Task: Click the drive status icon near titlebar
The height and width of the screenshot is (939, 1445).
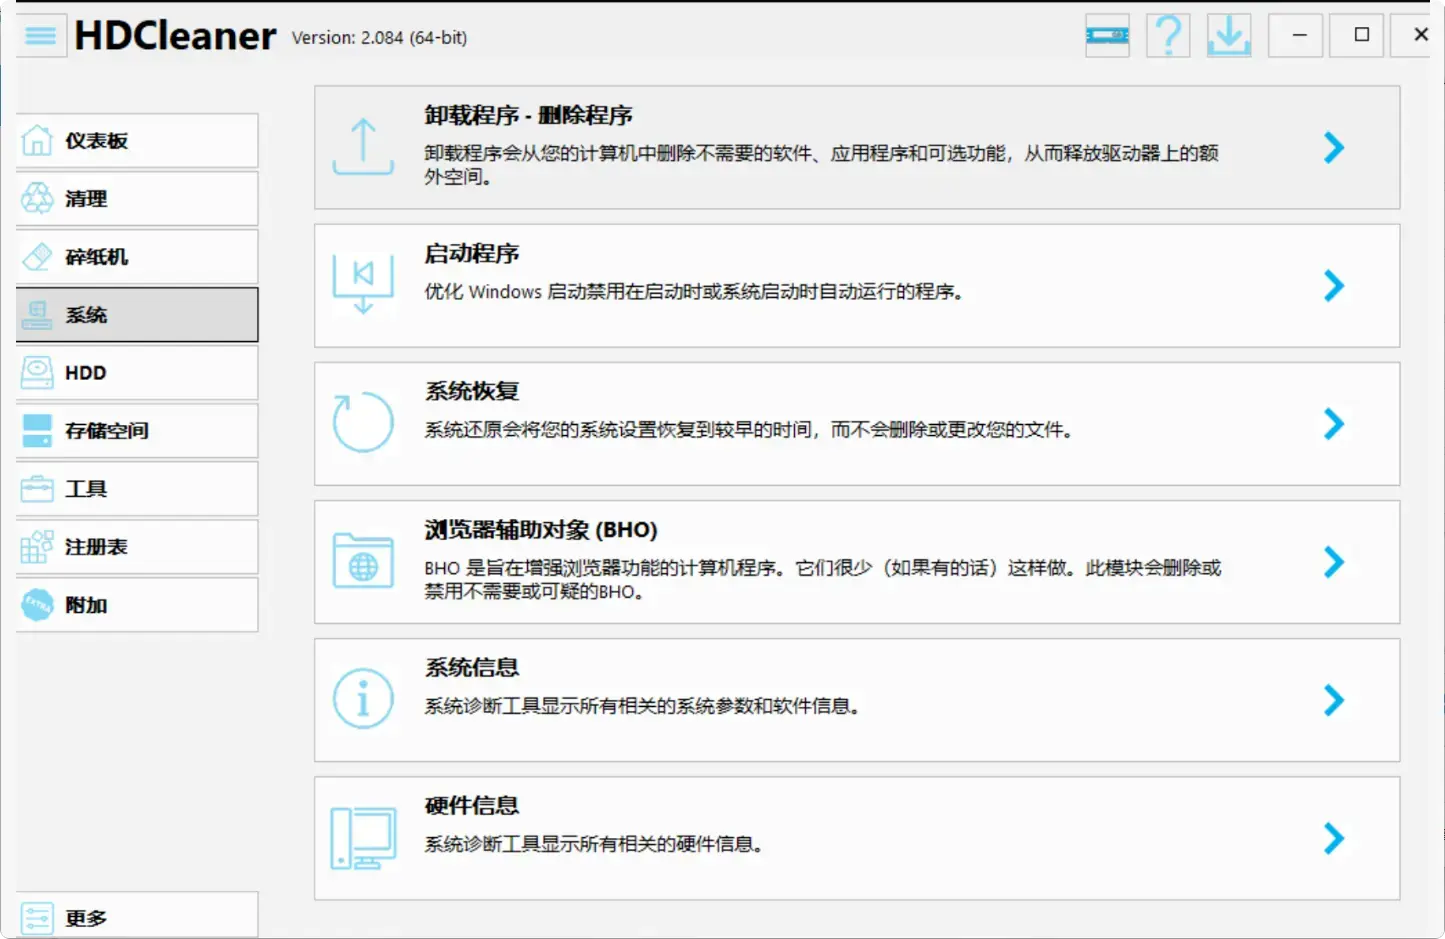Action: click(1106, 34)
